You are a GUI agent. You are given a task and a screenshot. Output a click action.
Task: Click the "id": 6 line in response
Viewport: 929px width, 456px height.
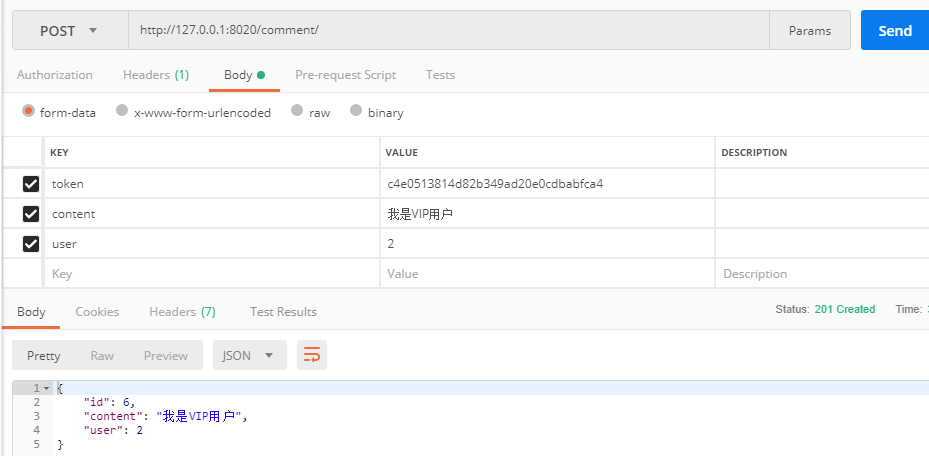(x=110, y=403)
